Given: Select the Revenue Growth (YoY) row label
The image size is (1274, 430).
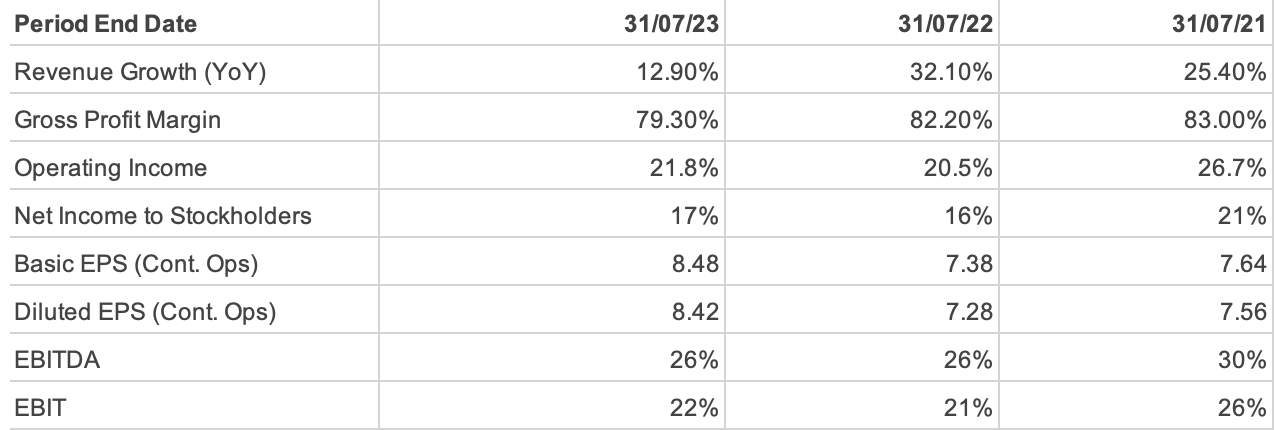Looking at the screenshot, I should [140, 73].
